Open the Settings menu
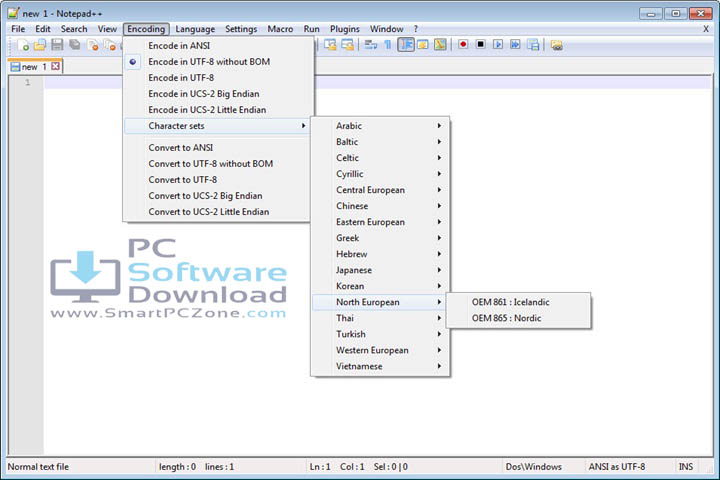 click(241, 29)
